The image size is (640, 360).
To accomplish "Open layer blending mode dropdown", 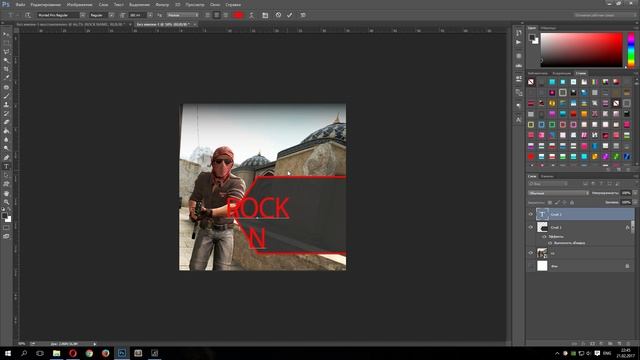I will (x=558, y=193).
